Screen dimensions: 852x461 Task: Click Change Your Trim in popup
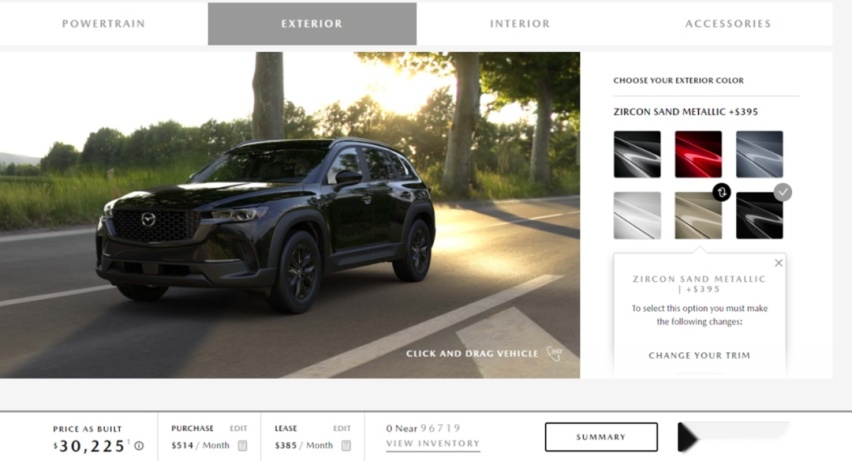point(699,356)
